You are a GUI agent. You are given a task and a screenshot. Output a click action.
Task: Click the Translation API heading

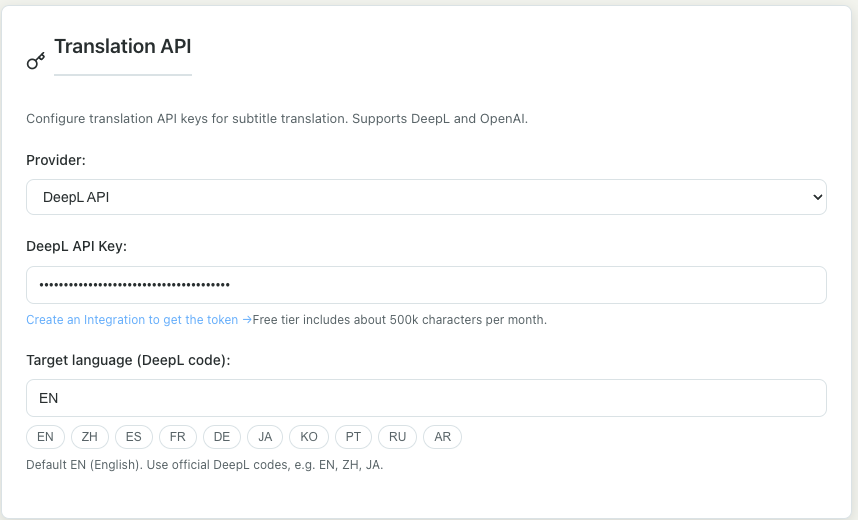click(122, 46)
